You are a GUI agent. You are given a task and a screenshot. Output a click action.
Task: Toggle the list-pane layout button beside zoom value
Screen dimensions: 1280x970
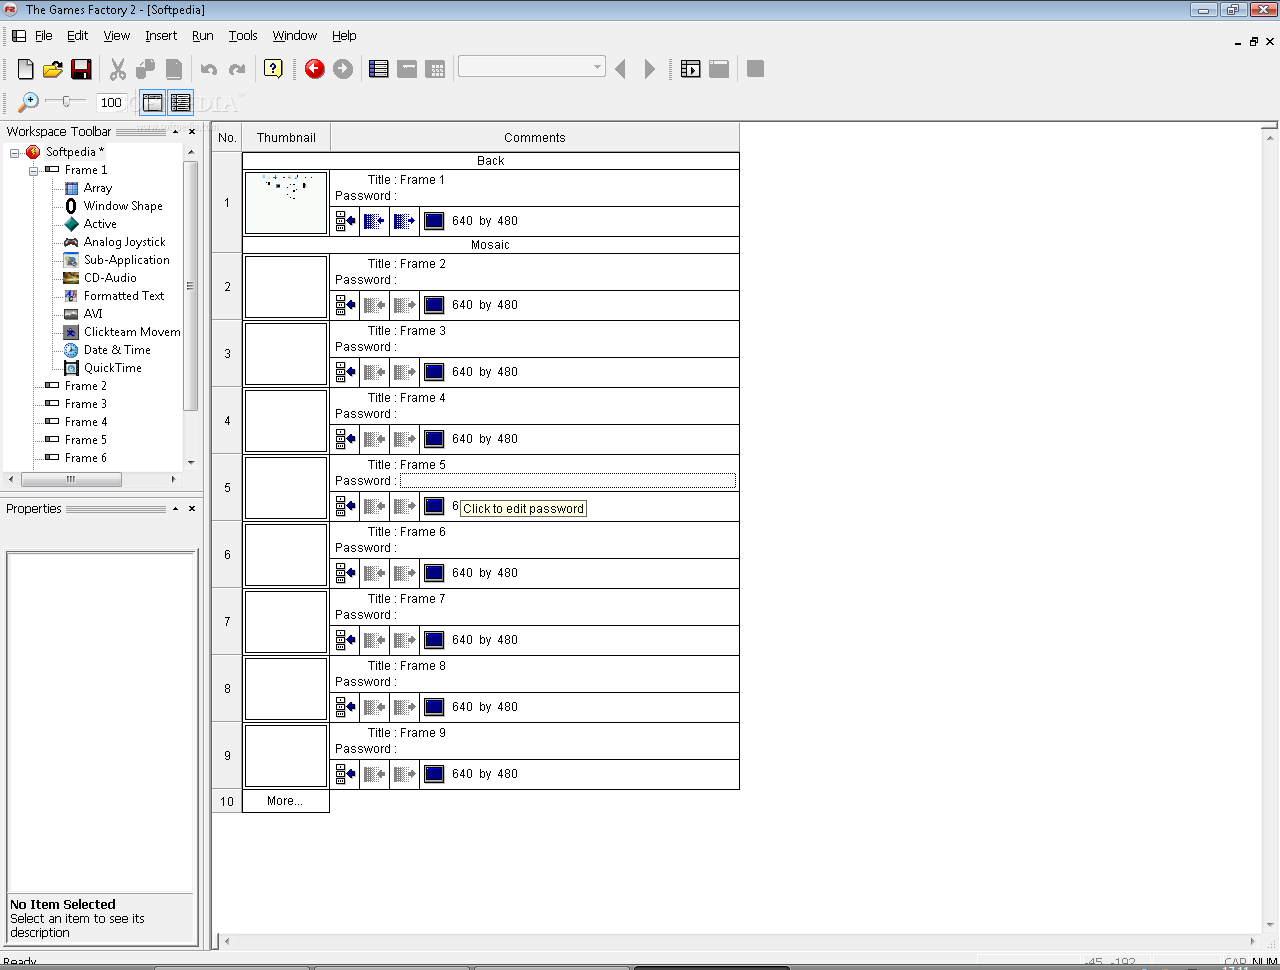point(181,102)
